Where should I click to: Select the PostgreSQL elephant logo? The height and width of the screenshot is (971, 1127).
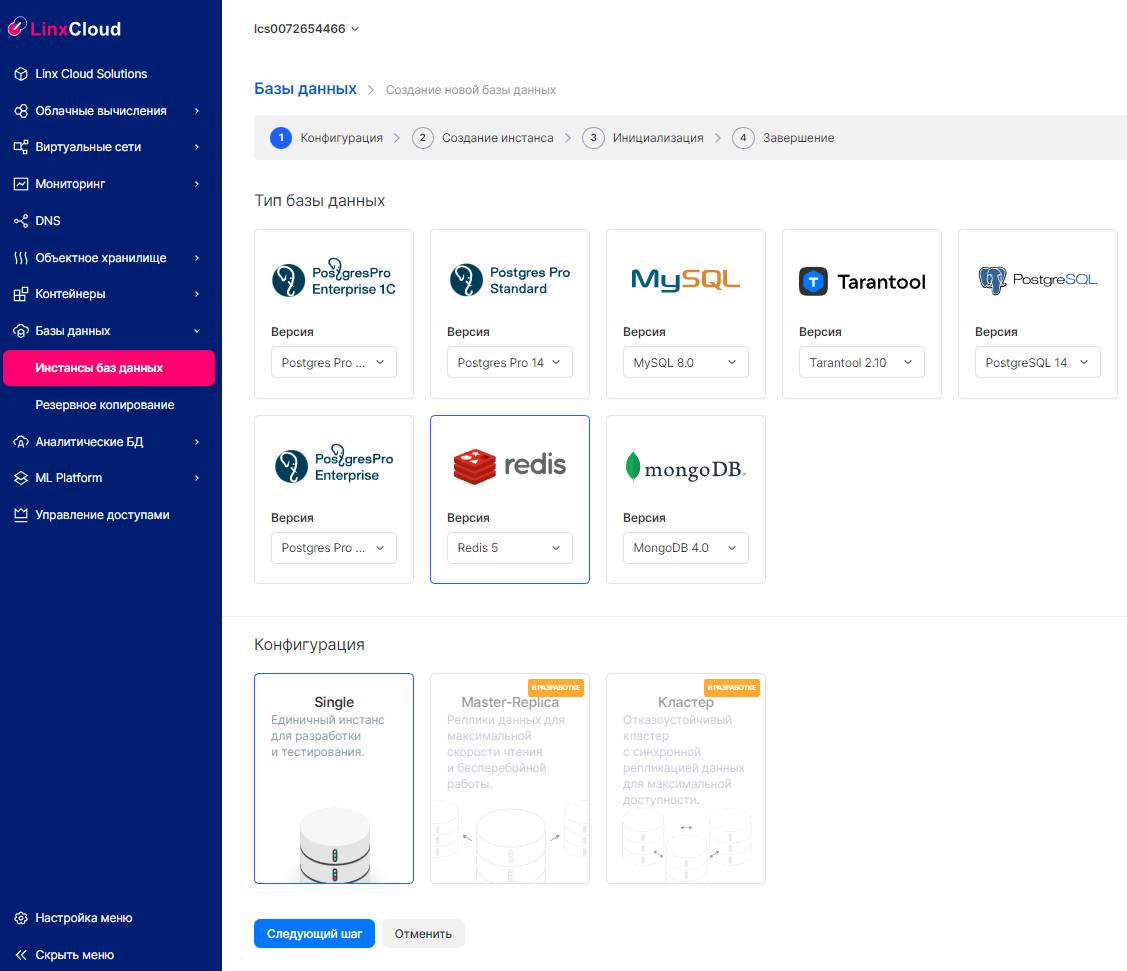click(x=1037, y=280)
